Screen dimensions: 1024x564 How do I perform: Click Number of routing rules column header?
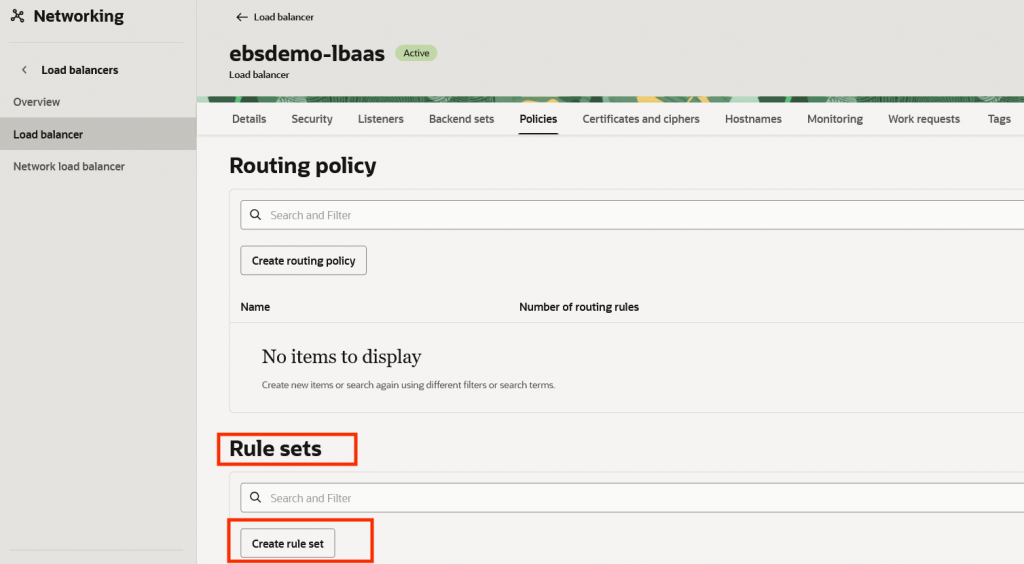point(579,307)
